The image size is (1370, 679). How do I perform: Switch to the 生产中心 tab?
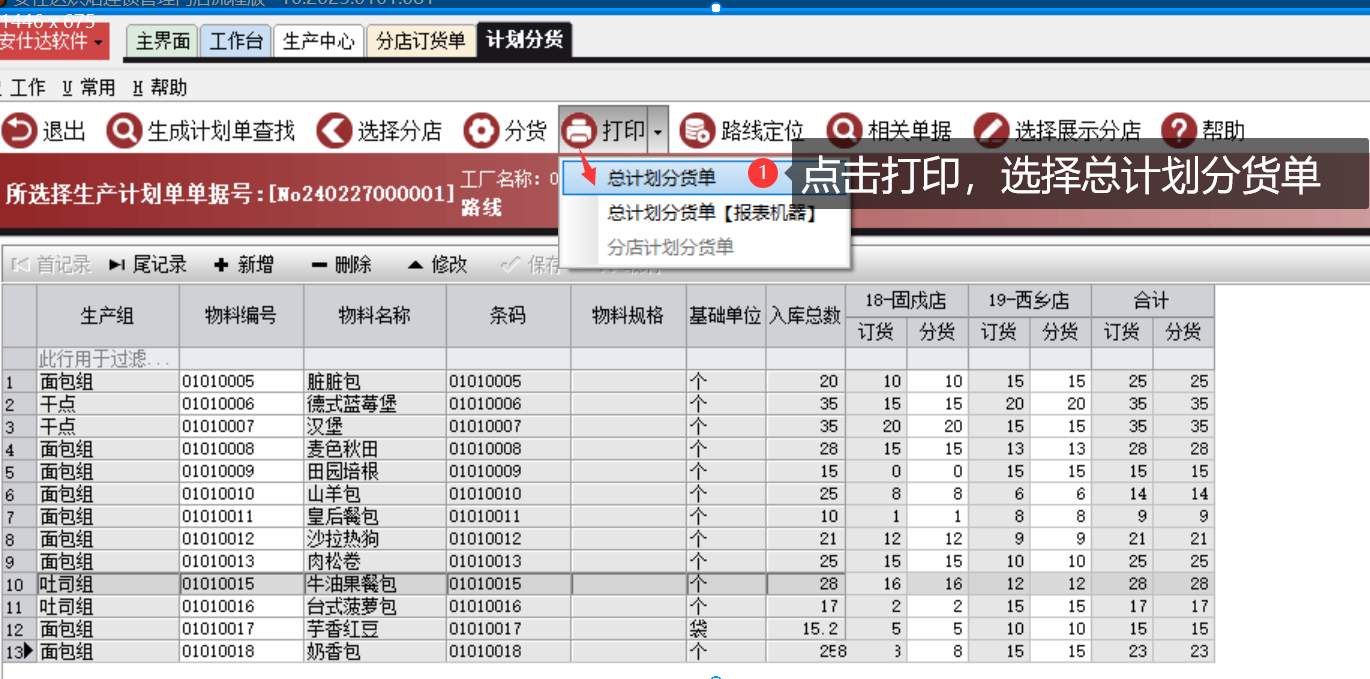pyautogui.click(x=319, y=41)
